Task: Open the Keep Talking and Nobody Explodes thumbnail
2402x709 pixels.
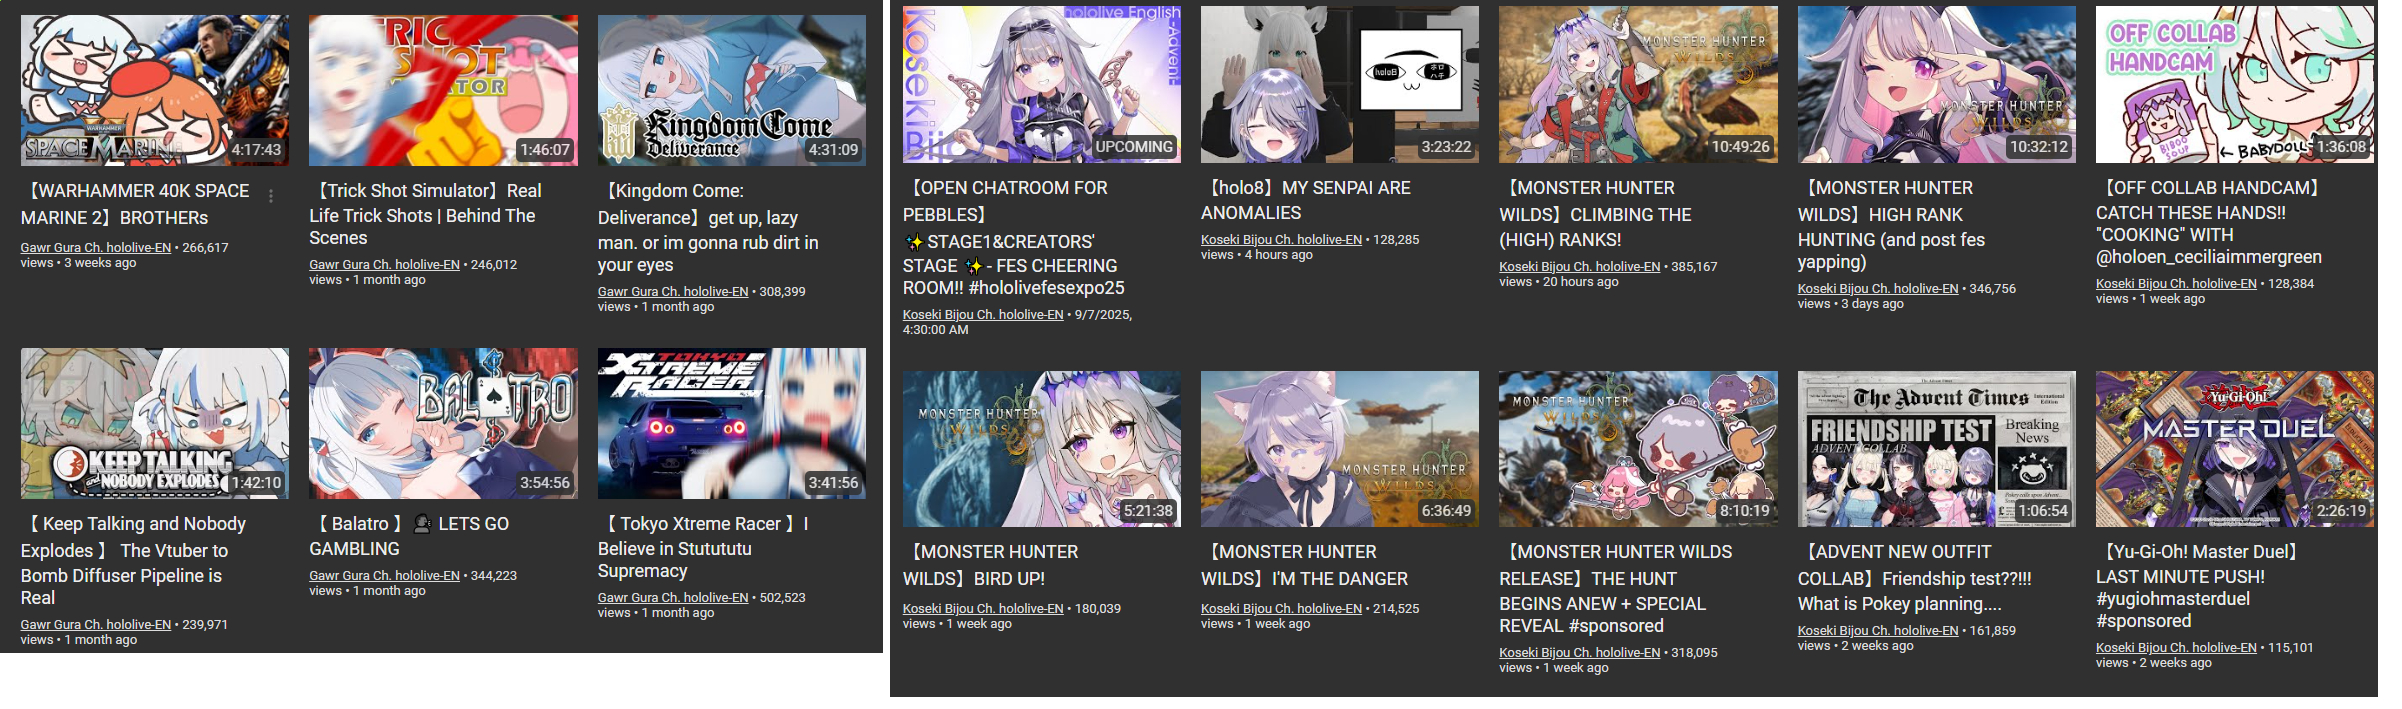Action: [x=155, y=423]
